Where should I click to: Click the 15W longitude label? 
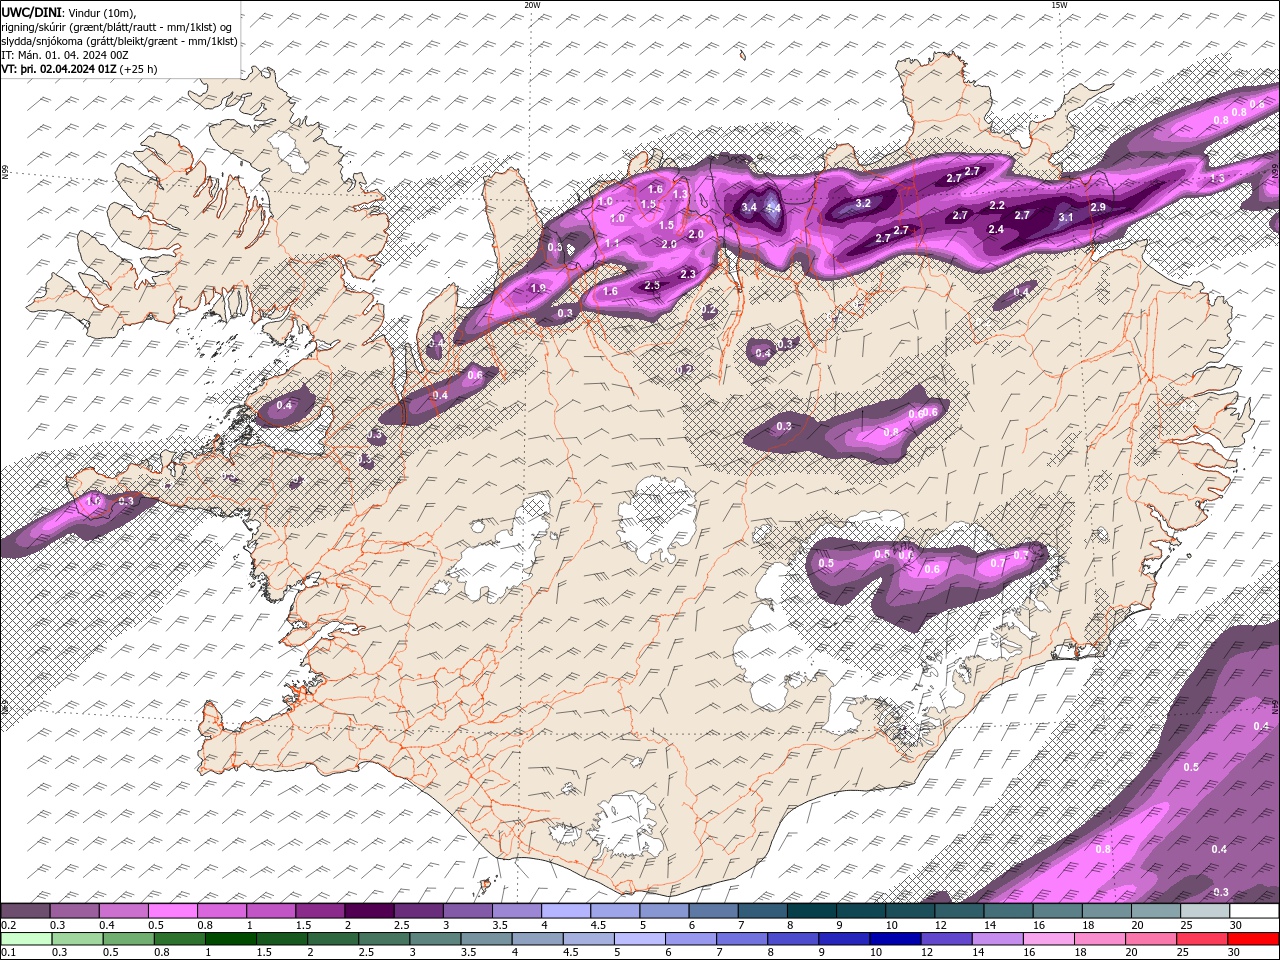click(x=1059, y=5)
